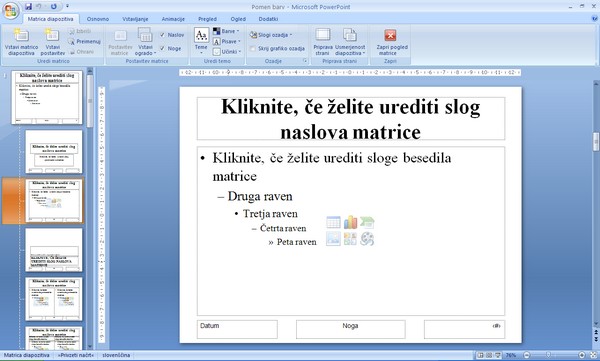Click the zoom slider handle
This screenshot has width=600, height=361.
tap(549, 355)
